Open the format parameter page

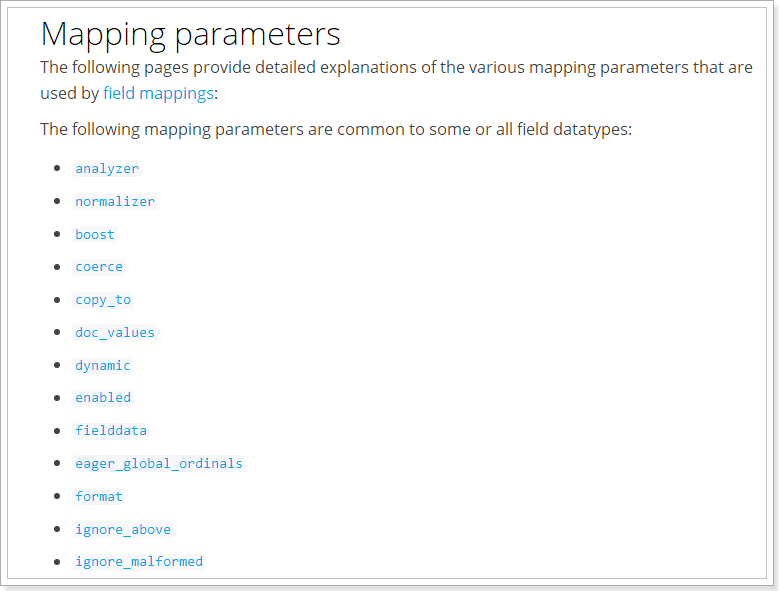[99, 496]
